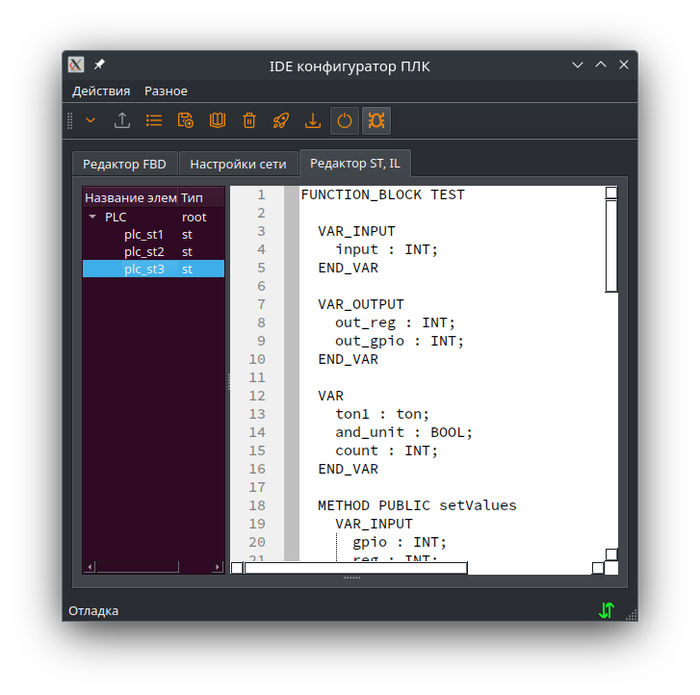Pin the window with pushpin icon
The height and width of the screenshot is (695, 700).
coord(99,65)
